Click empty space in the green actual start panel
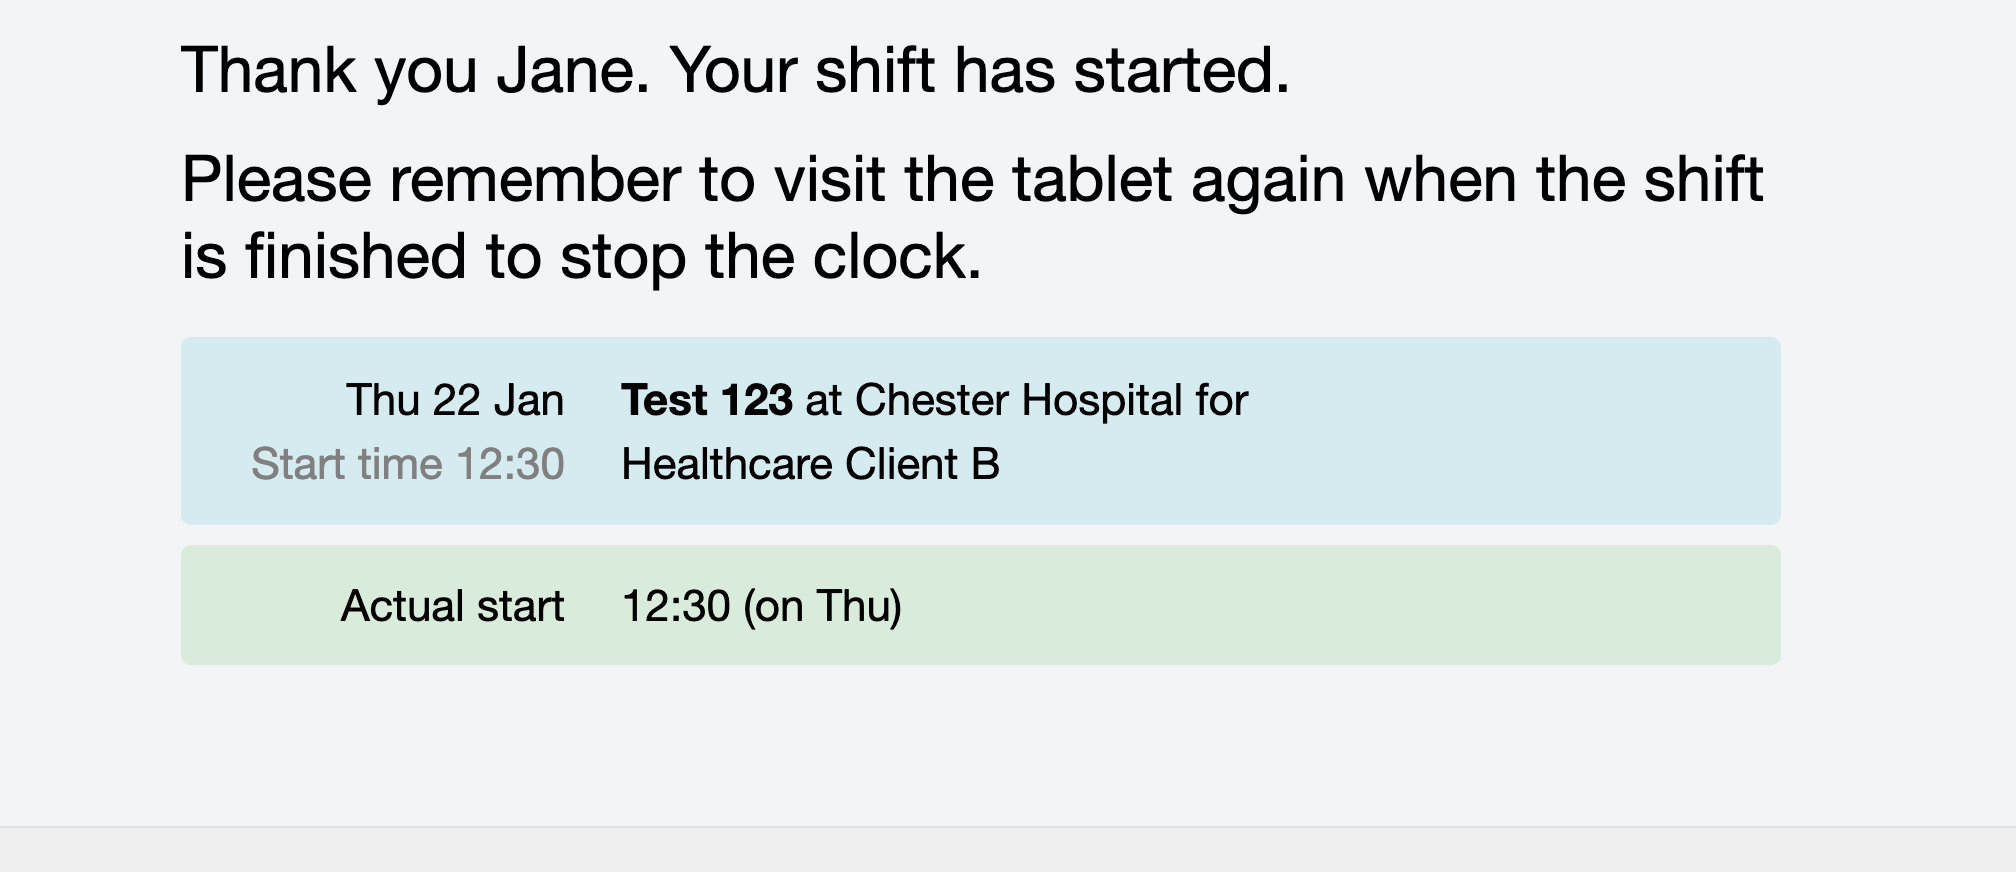 [1400, 606]
